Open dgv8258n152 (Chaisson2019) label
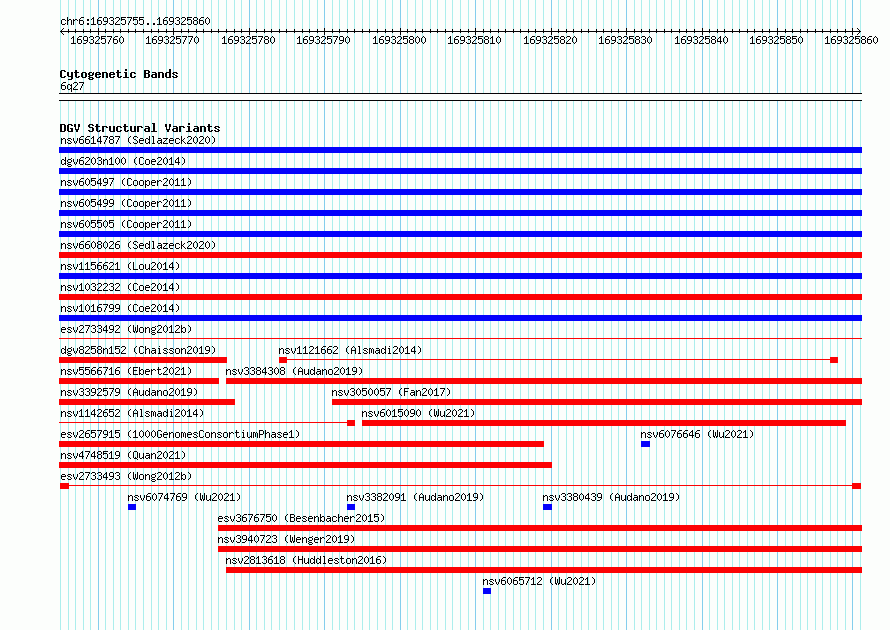The width and height of the screenshot is (890, 630). pyautogui.click(x=138, y=350)
